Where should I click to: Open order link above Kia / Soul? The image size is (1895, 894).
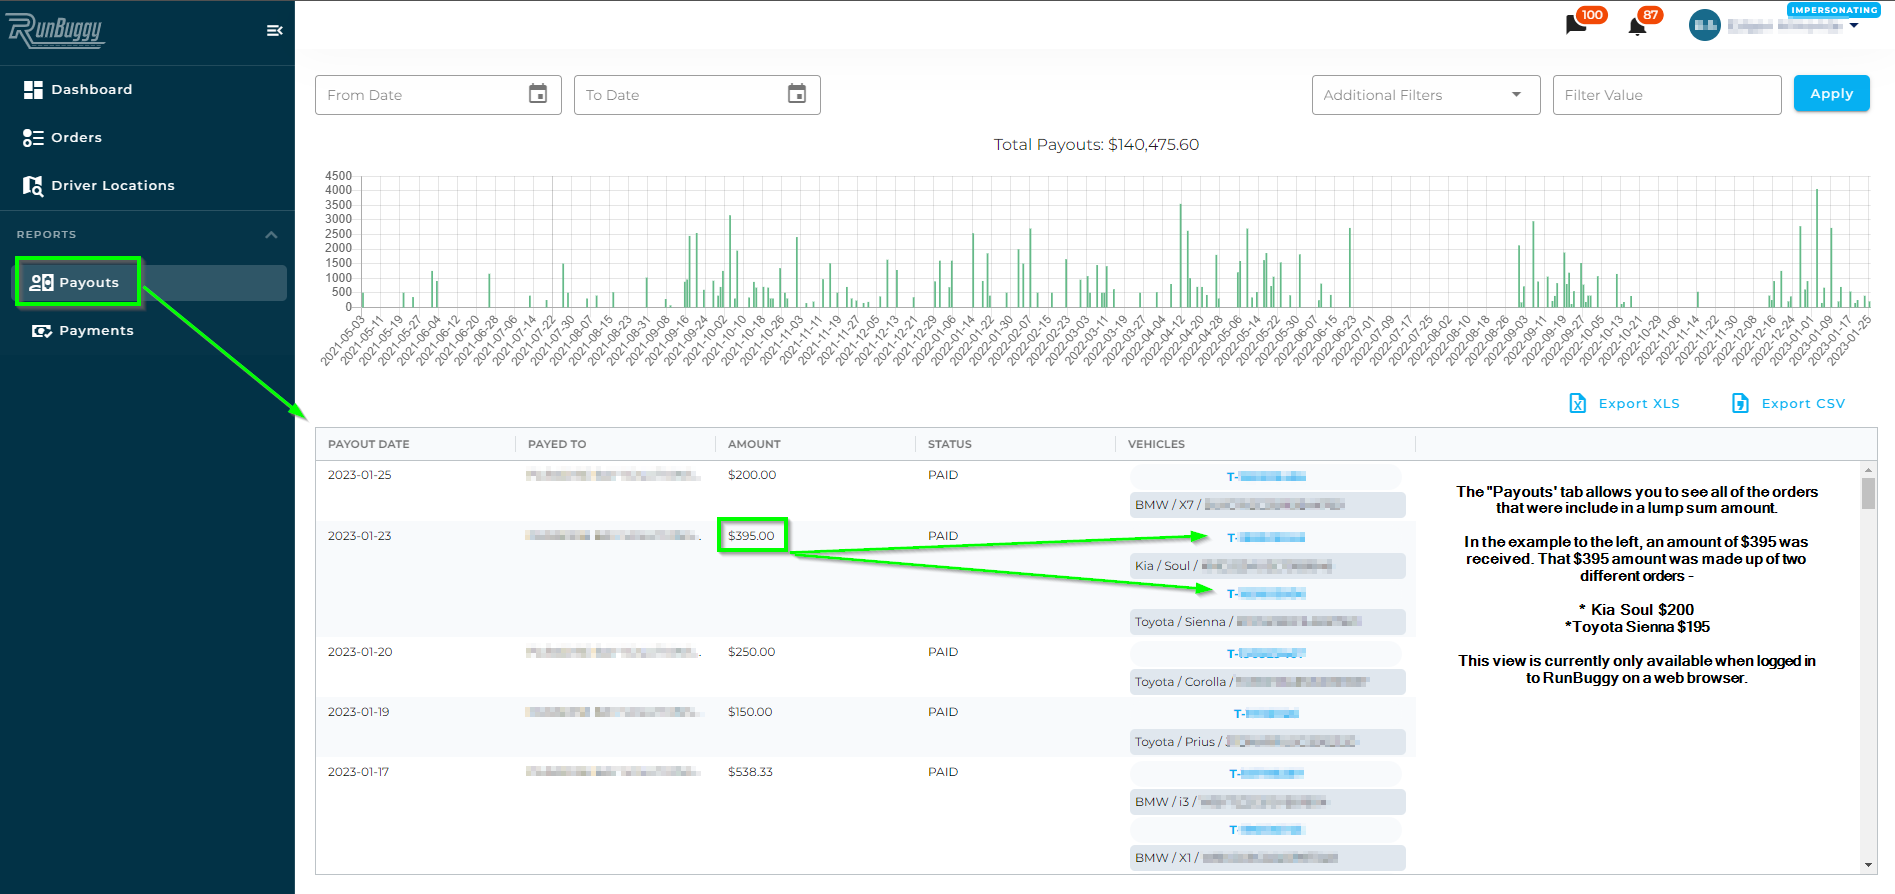1267,538
